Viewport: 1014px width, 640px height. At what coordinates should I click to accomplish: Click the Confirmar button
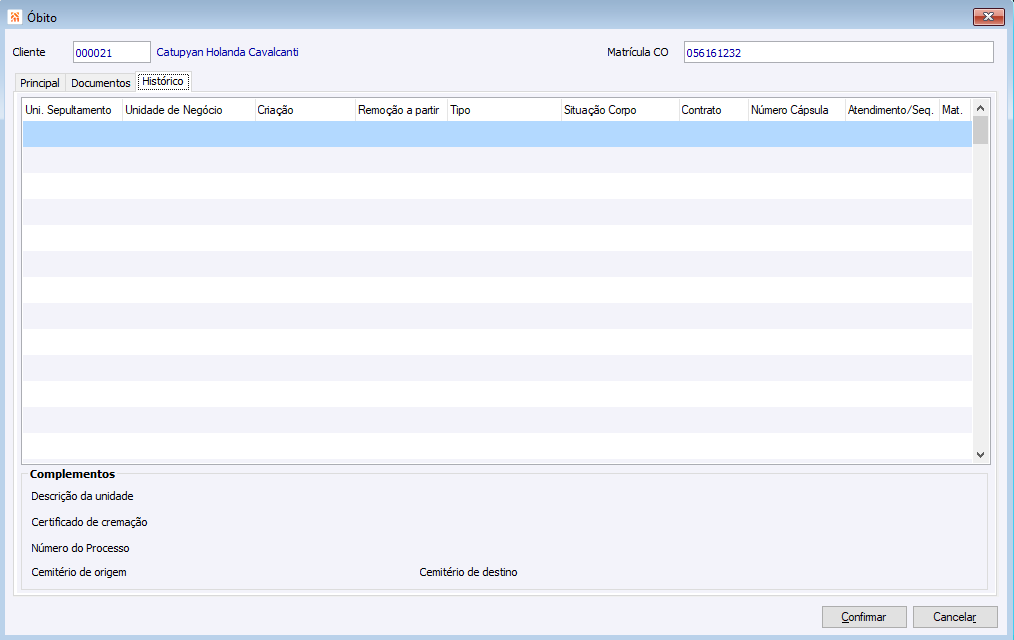[x=864, y=617]
